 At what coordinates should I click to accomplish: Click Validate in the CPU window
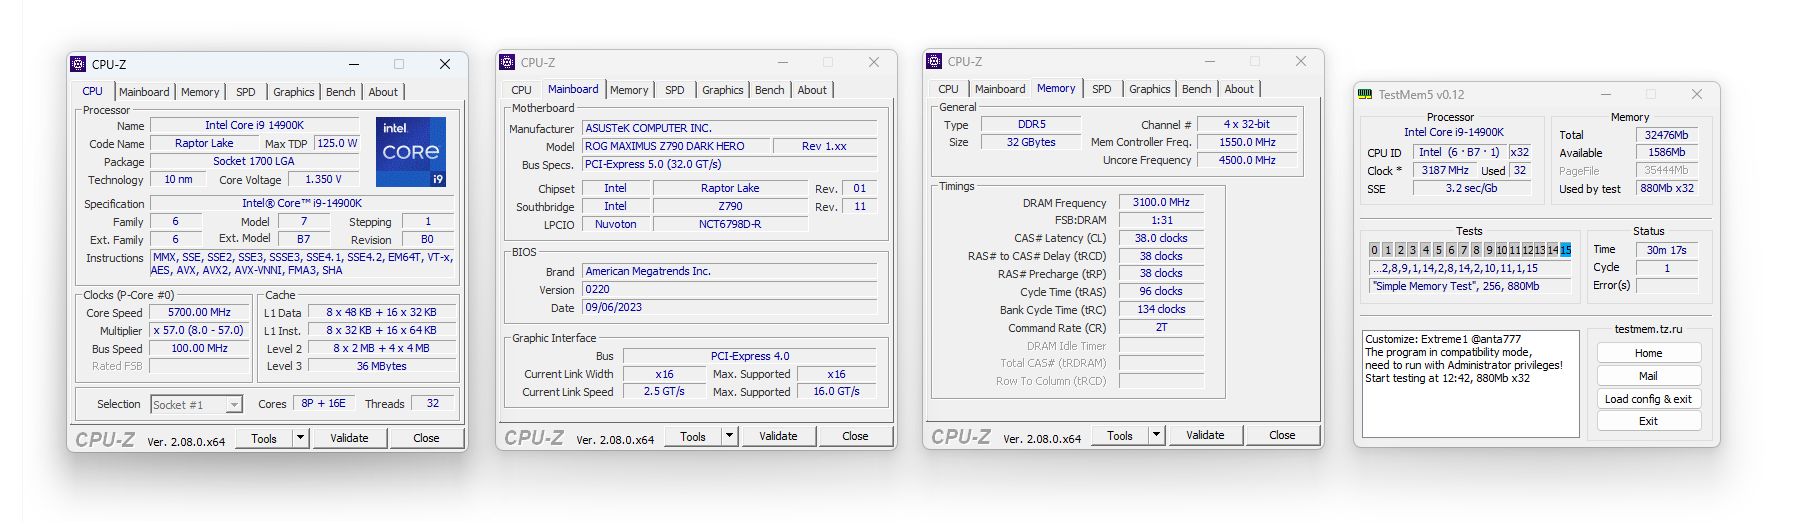(349, 438)
